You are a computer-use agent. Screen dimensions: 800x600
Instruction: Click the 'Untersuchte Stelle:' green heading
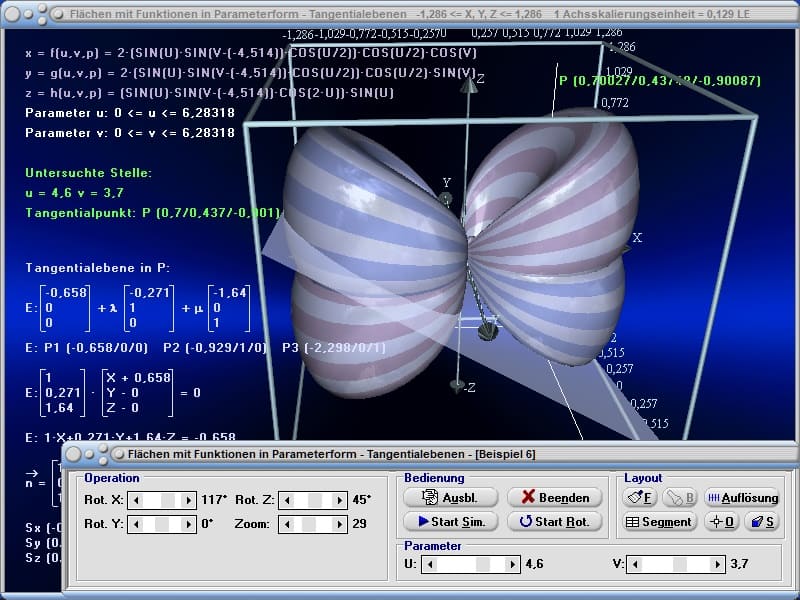coord(89,173)
